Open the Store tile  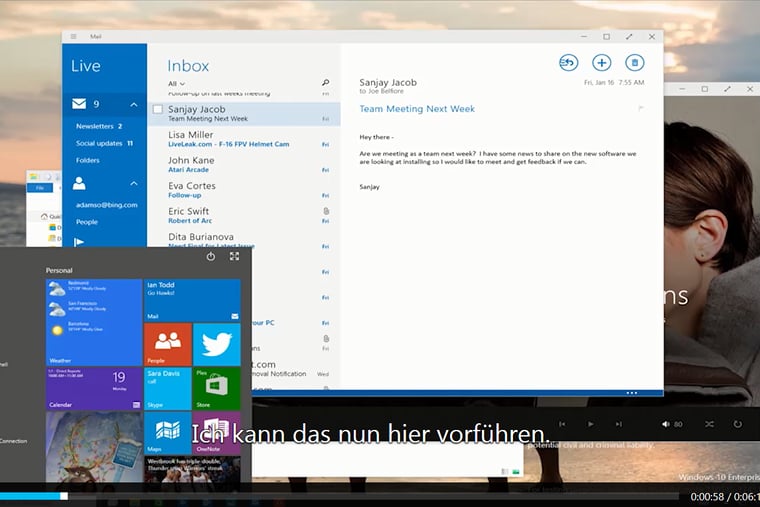pos(217,388)
